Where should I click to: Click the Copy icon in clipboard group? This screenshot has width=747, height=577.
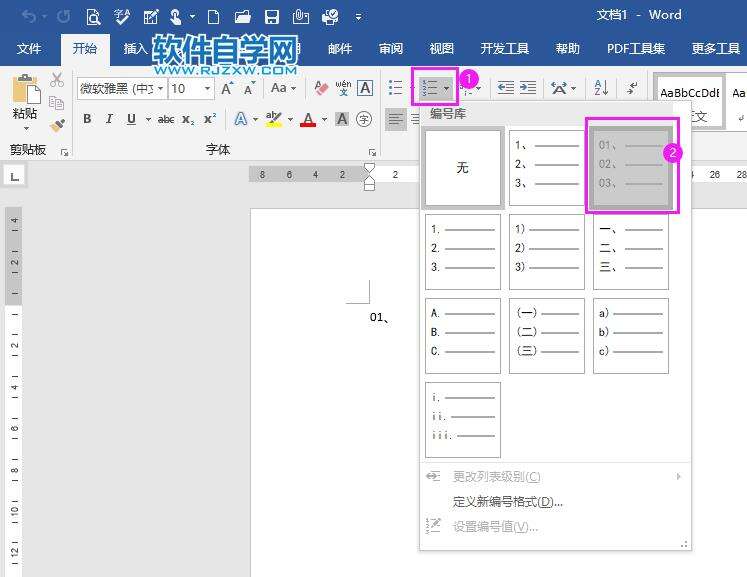click(57, 102)
